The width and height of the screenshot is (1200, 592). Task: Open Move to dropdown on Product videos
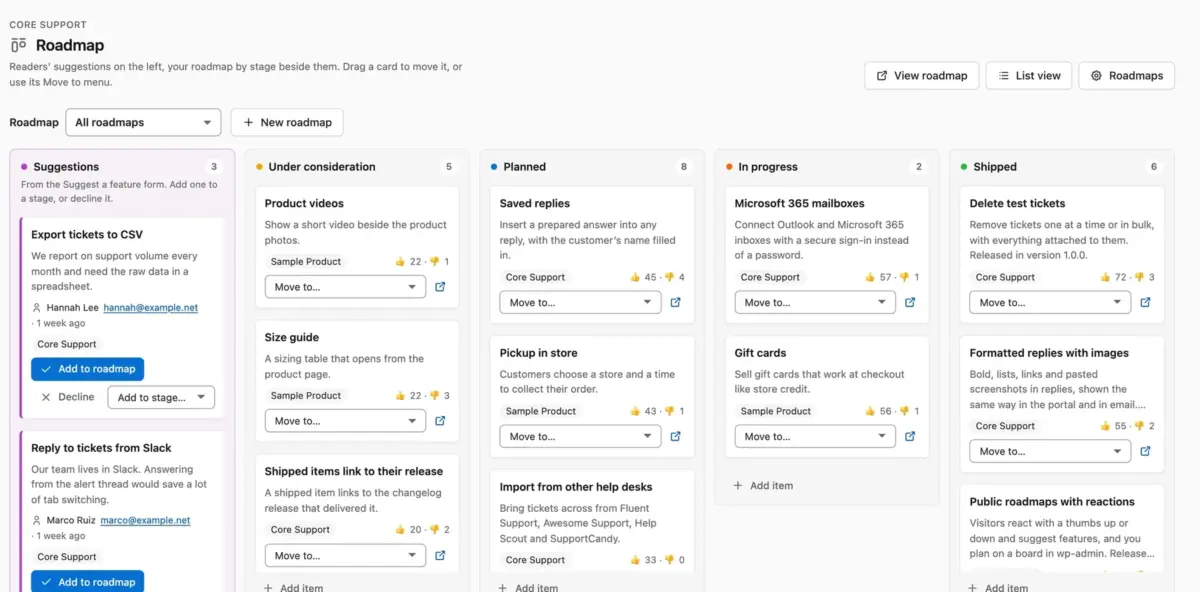click(x=345, y=287)
